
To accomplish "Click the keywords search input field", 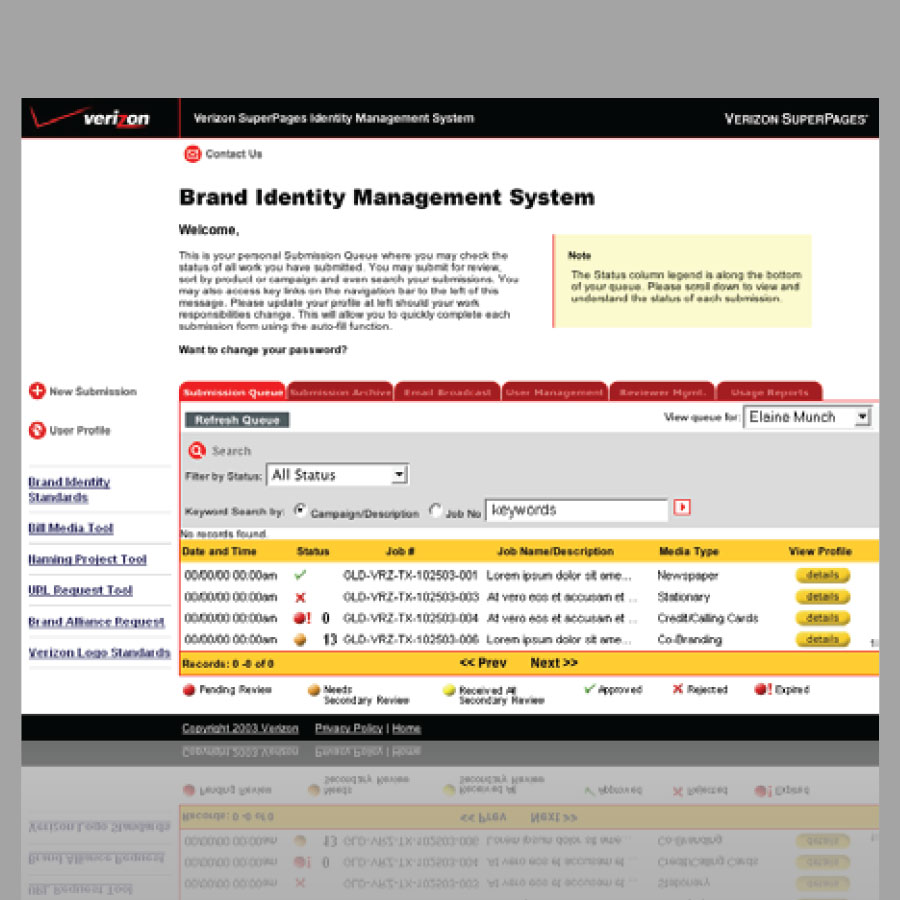I will tap(577, 510).
